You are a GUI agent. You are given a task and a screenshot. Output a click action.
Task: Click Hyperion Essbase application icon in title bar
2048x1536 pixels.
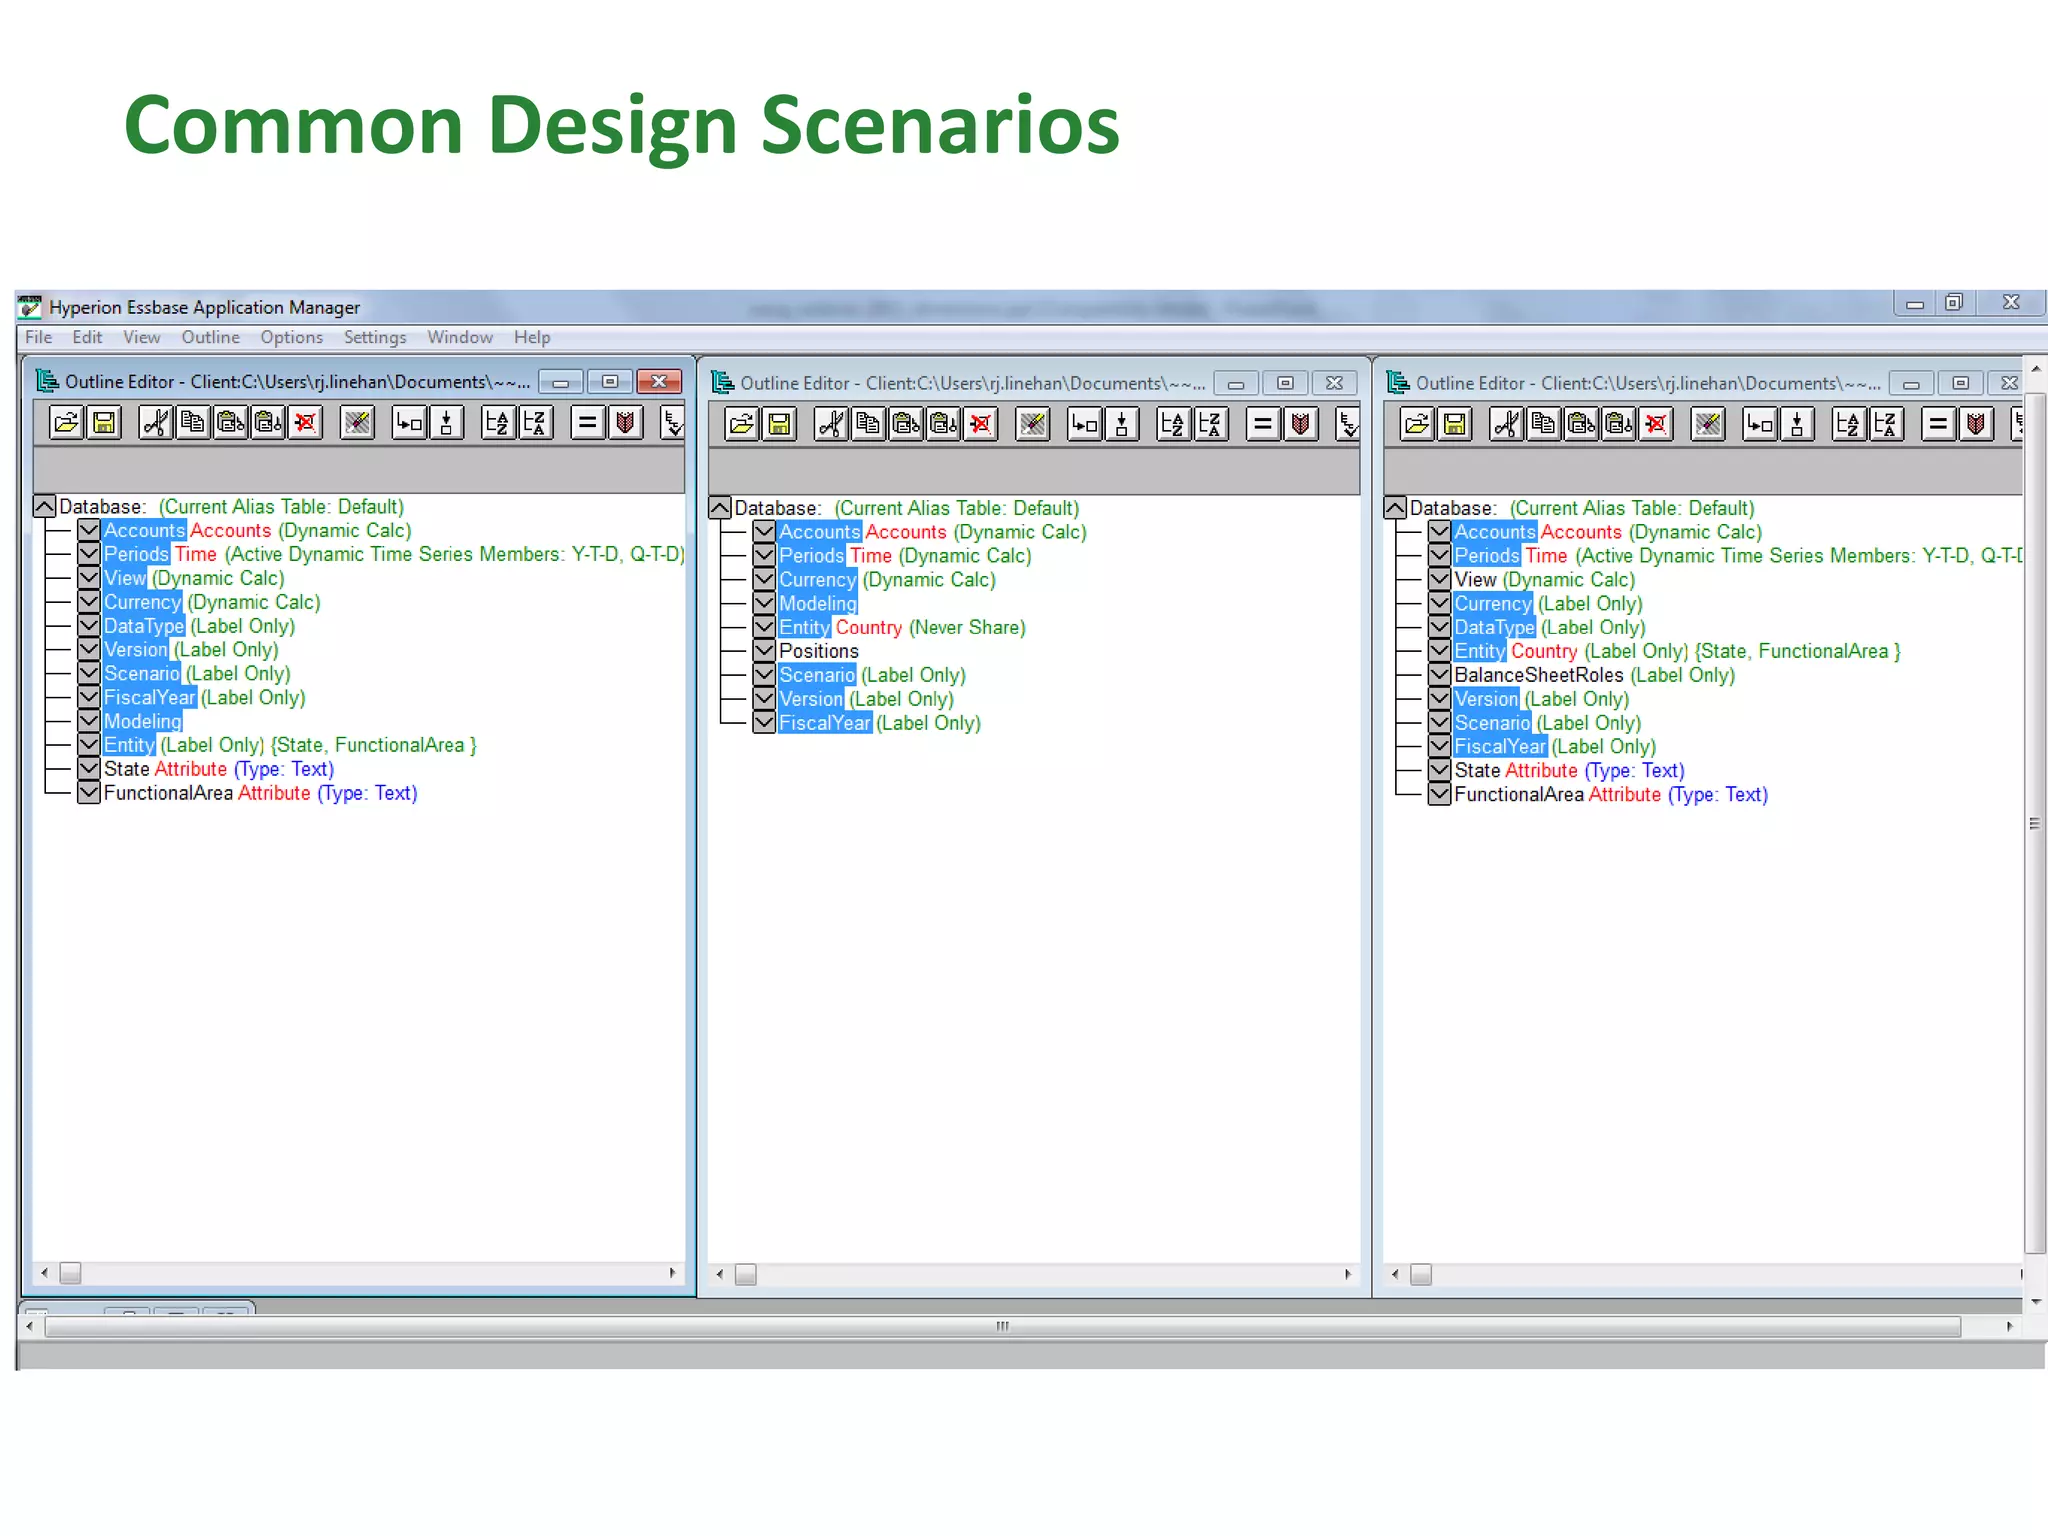[x=30, y=307]
